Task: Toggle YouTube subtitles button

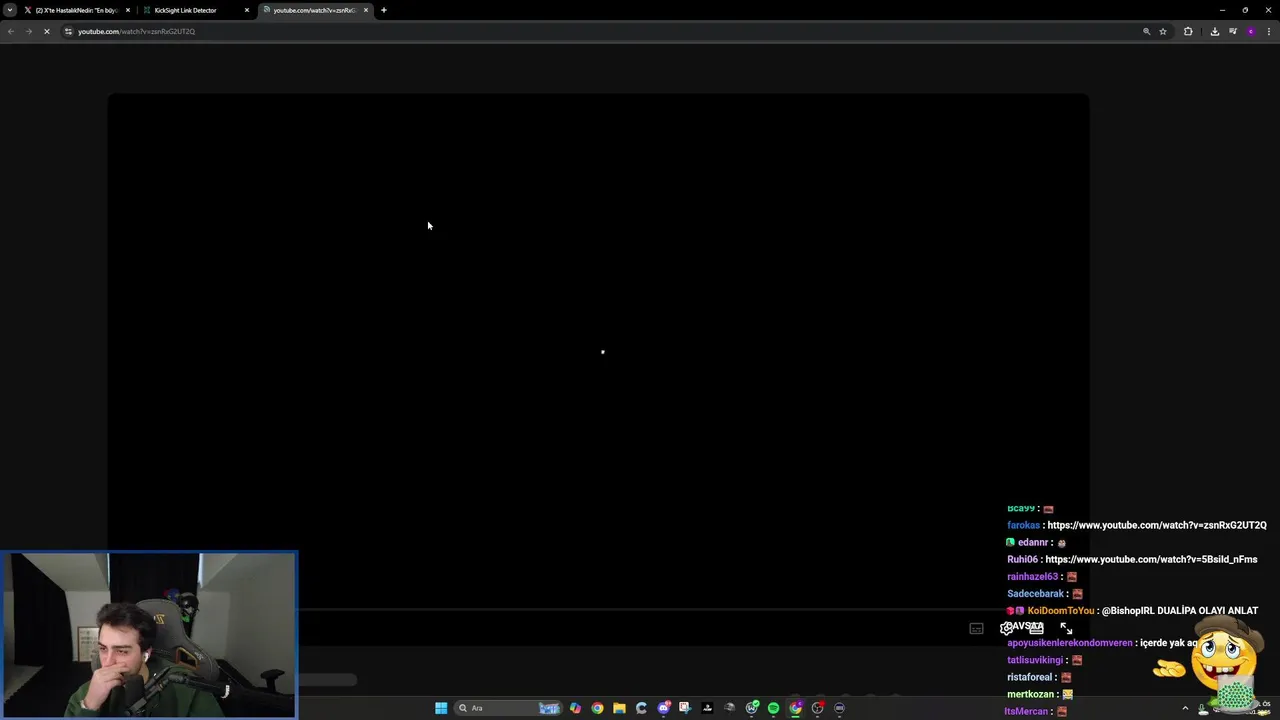Action: pos(976,628)
